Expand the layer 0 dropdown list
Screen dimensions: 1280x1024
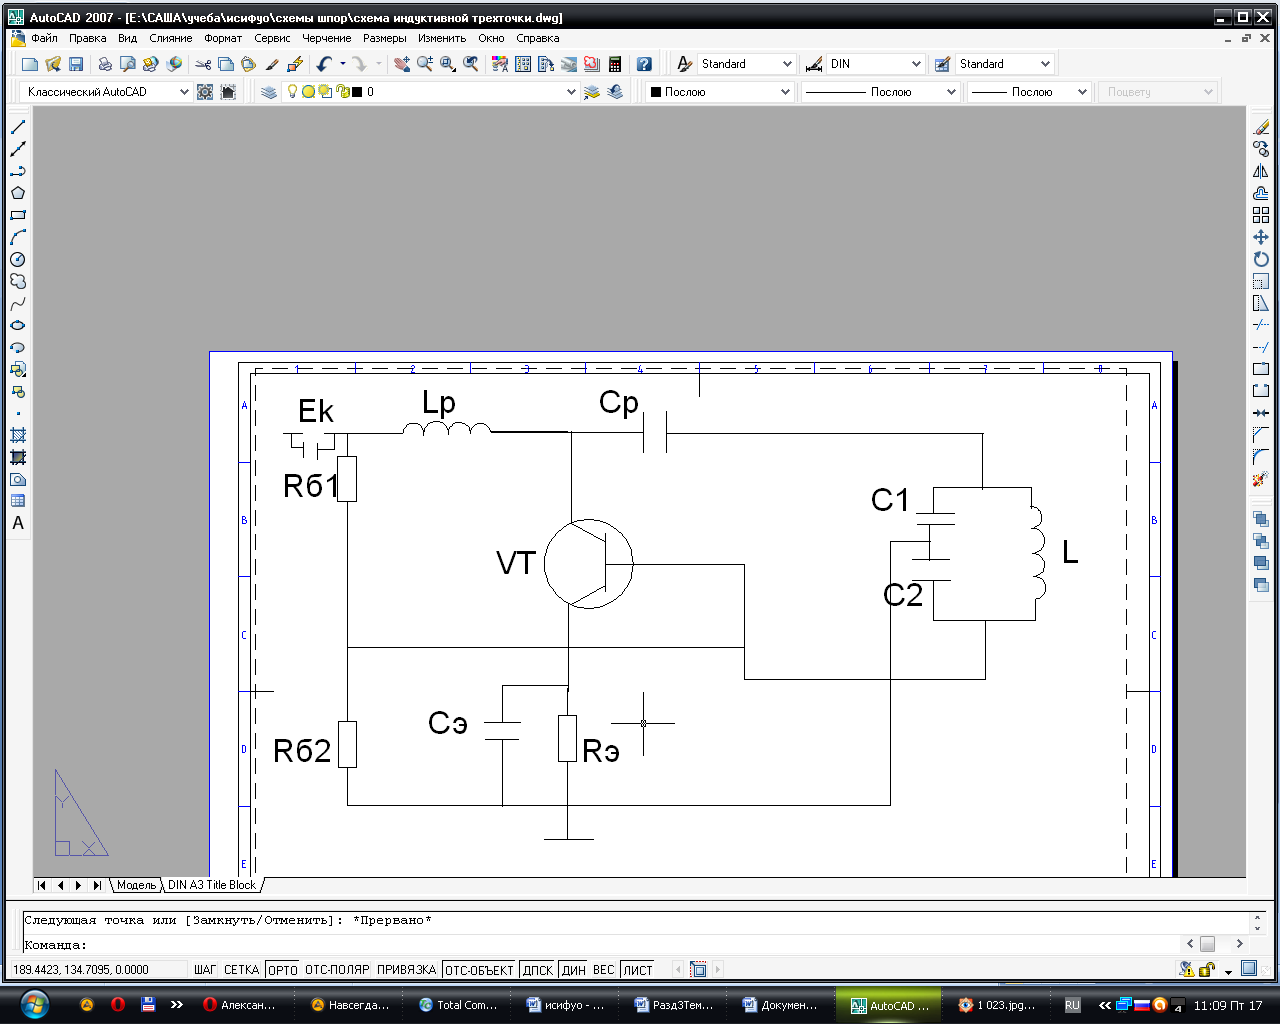[x=571, y=91]
